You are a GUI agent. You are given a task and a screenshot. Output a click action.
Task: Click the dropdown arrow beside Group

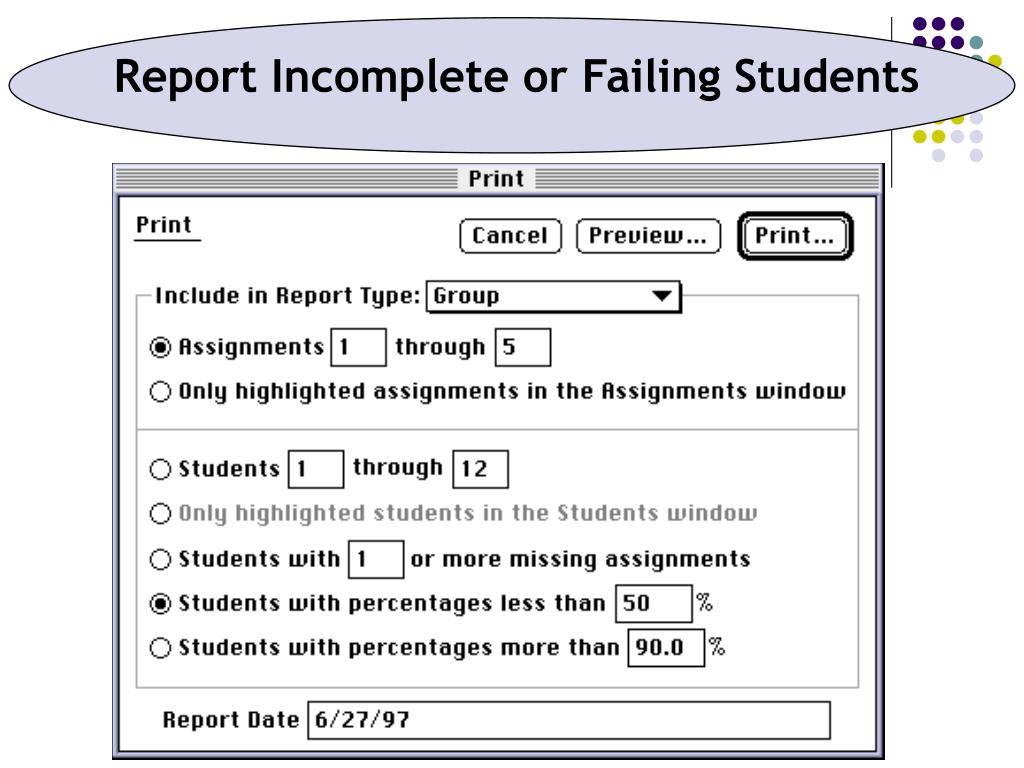point(662,296)
